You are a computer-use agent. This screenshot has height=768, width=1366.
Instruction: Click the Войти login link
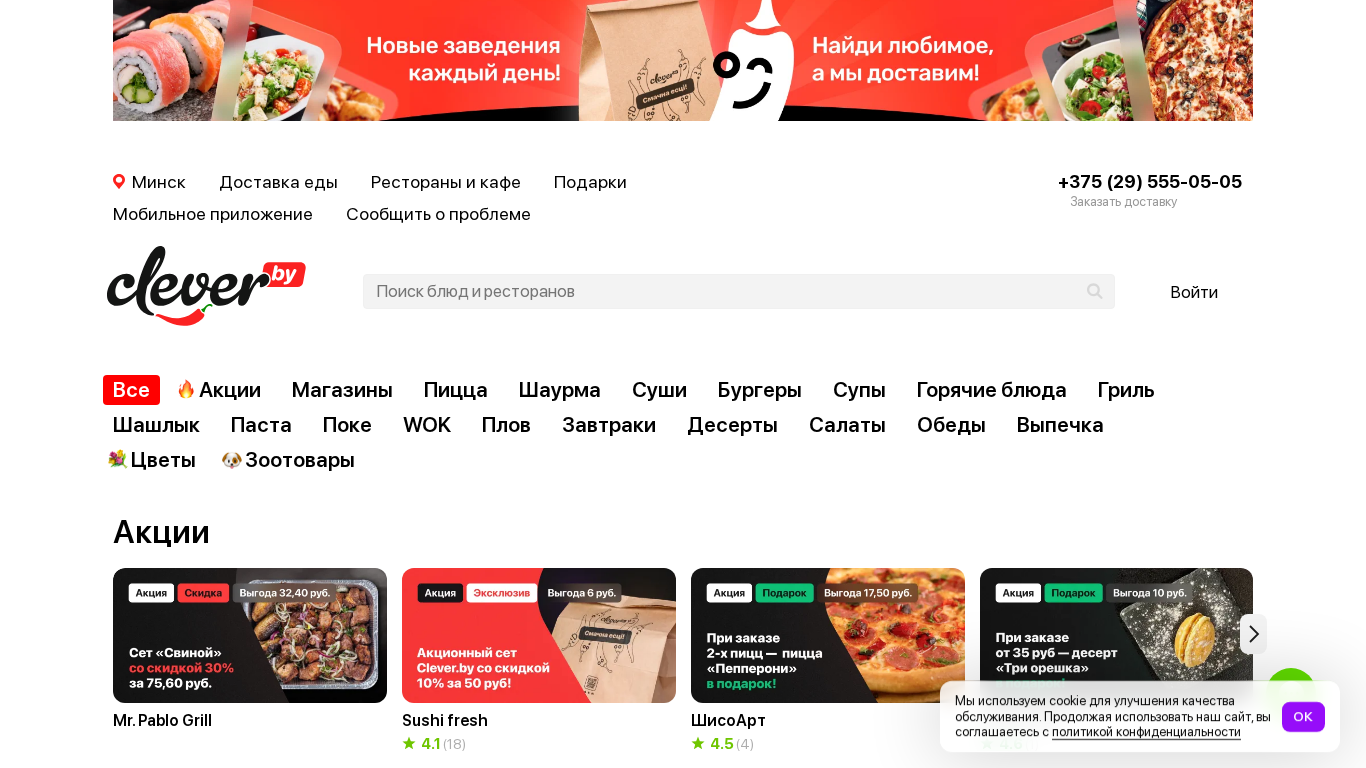tap(1194, 292)
